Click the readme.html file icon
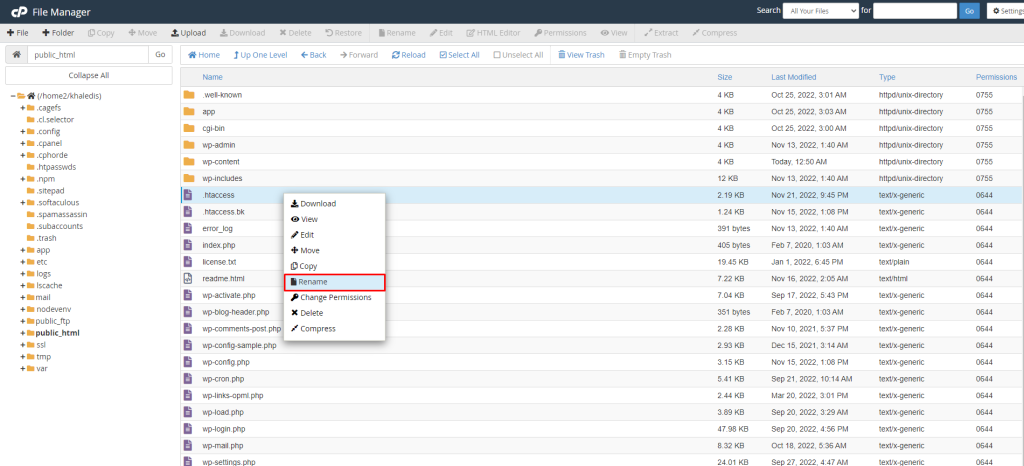 (x=188, y=279)
